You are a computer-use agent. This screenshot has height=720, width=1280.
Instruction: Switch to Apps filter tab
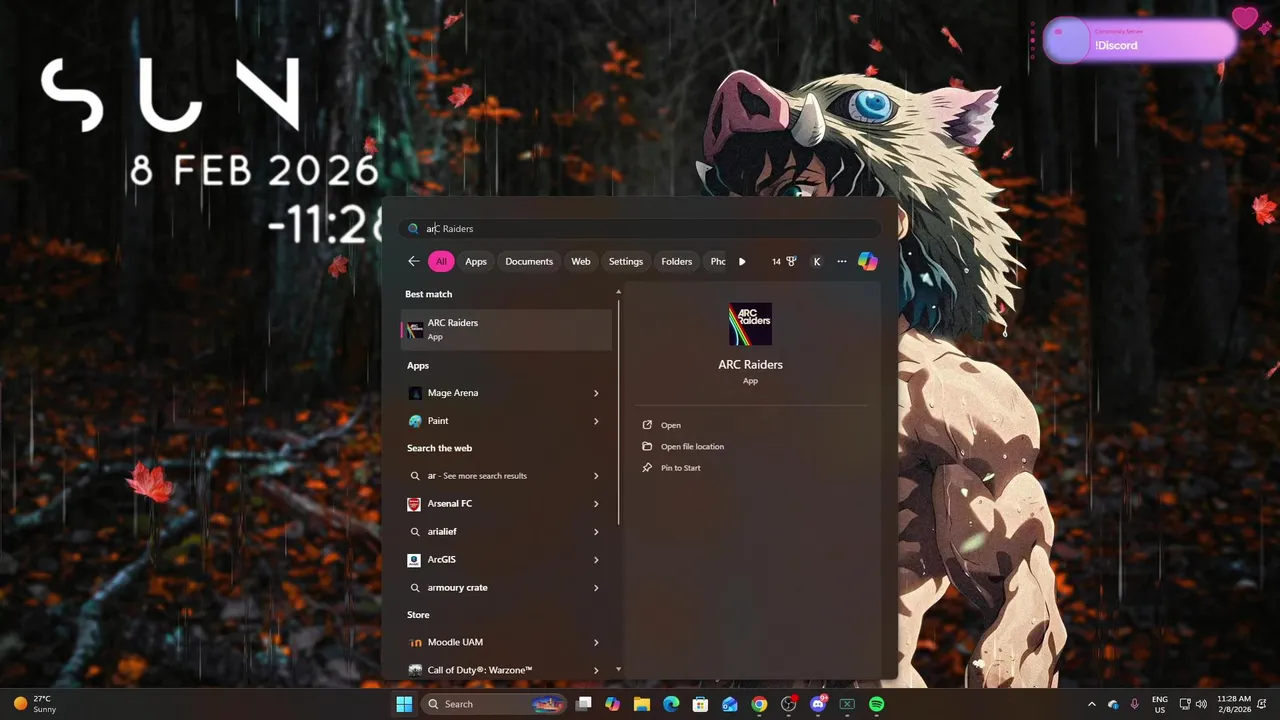pos(476,261)
